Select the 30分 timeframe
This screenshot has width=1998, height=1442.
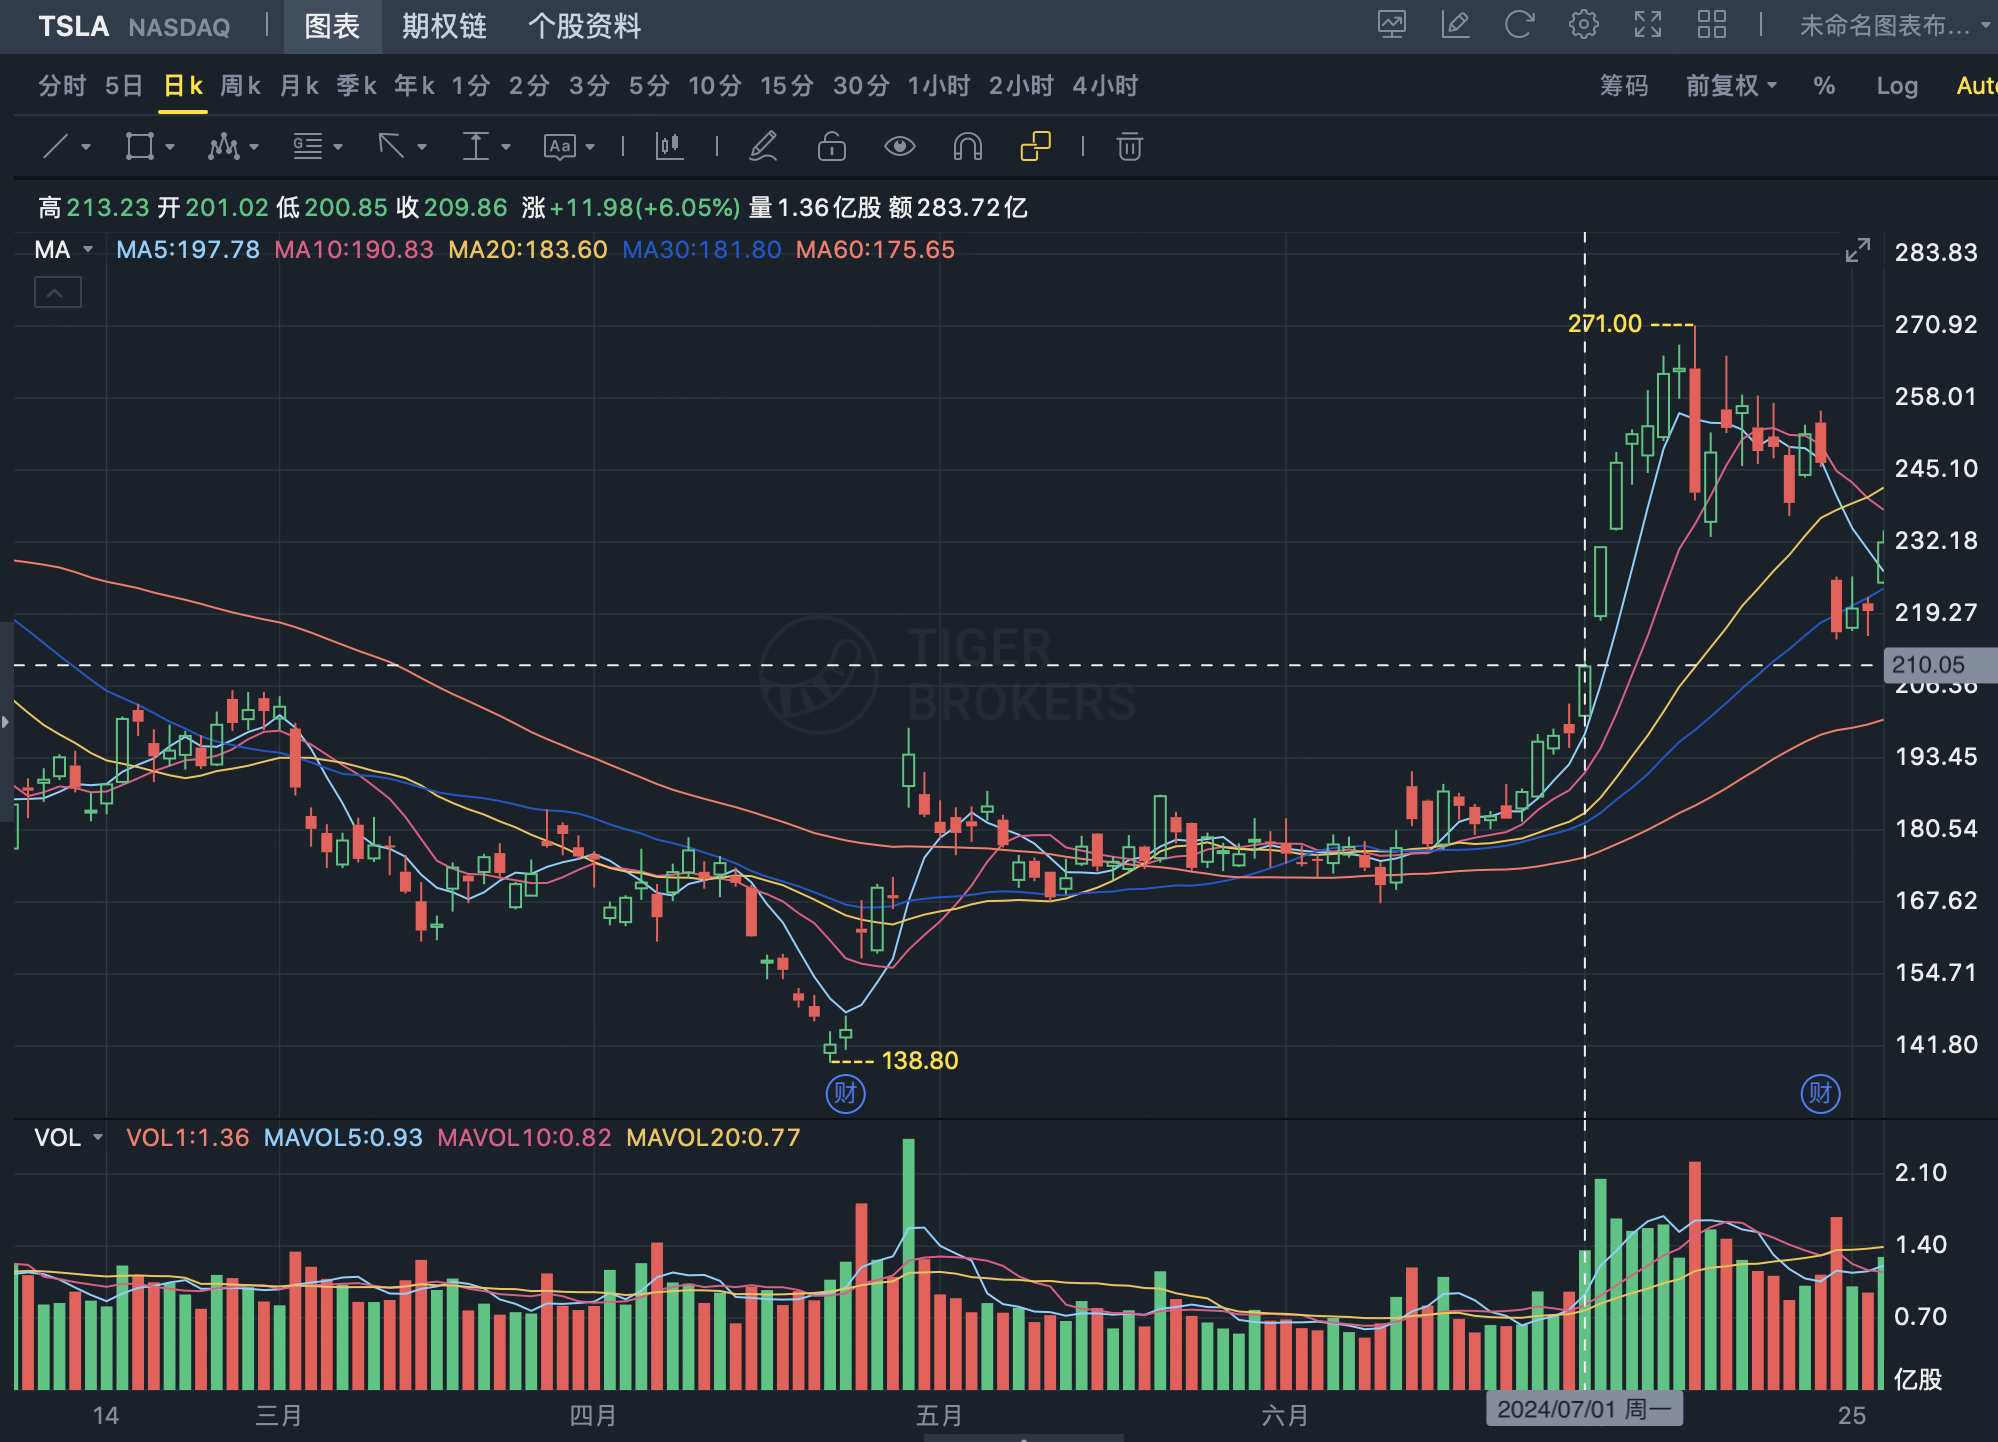pyautogui.click(x=861, y=86)
